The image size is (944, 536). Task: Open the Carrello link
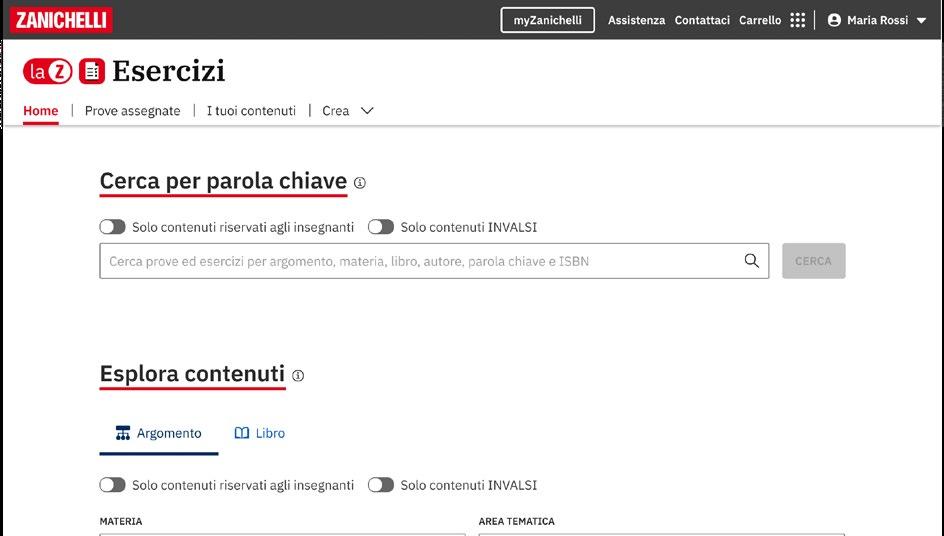[760, 20]
